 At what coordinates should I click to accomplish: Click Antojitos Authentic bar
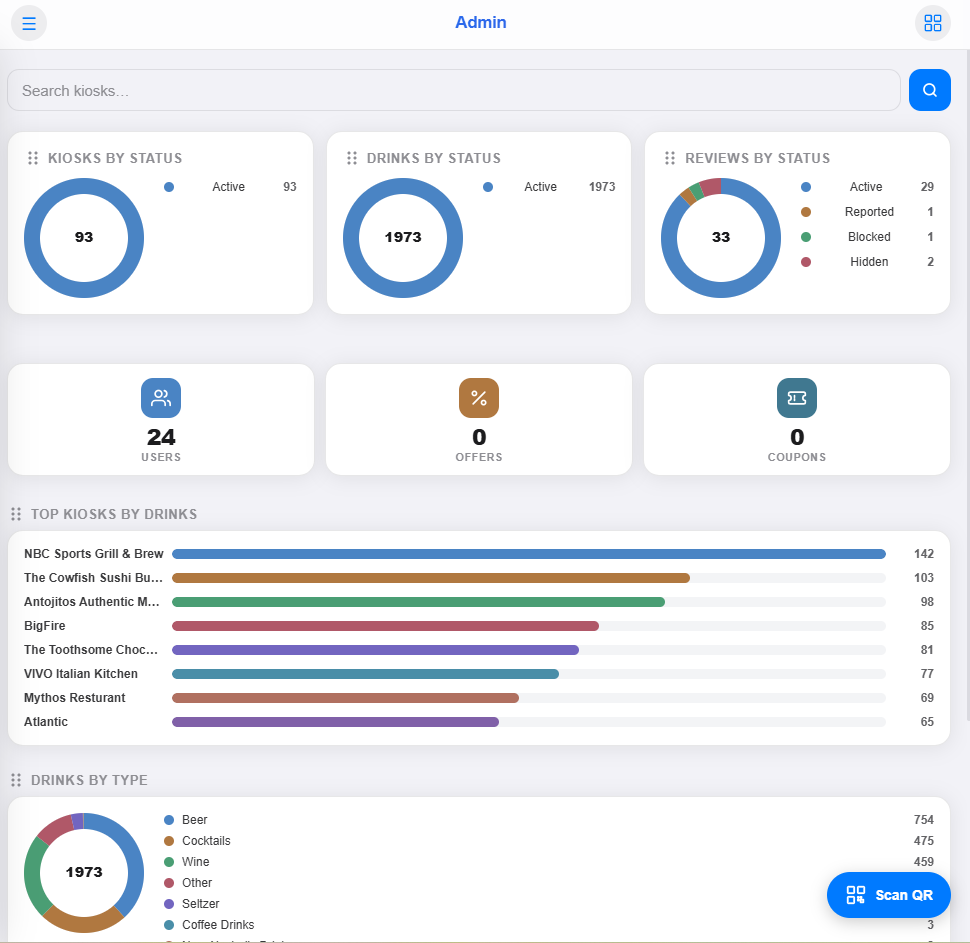418,602
